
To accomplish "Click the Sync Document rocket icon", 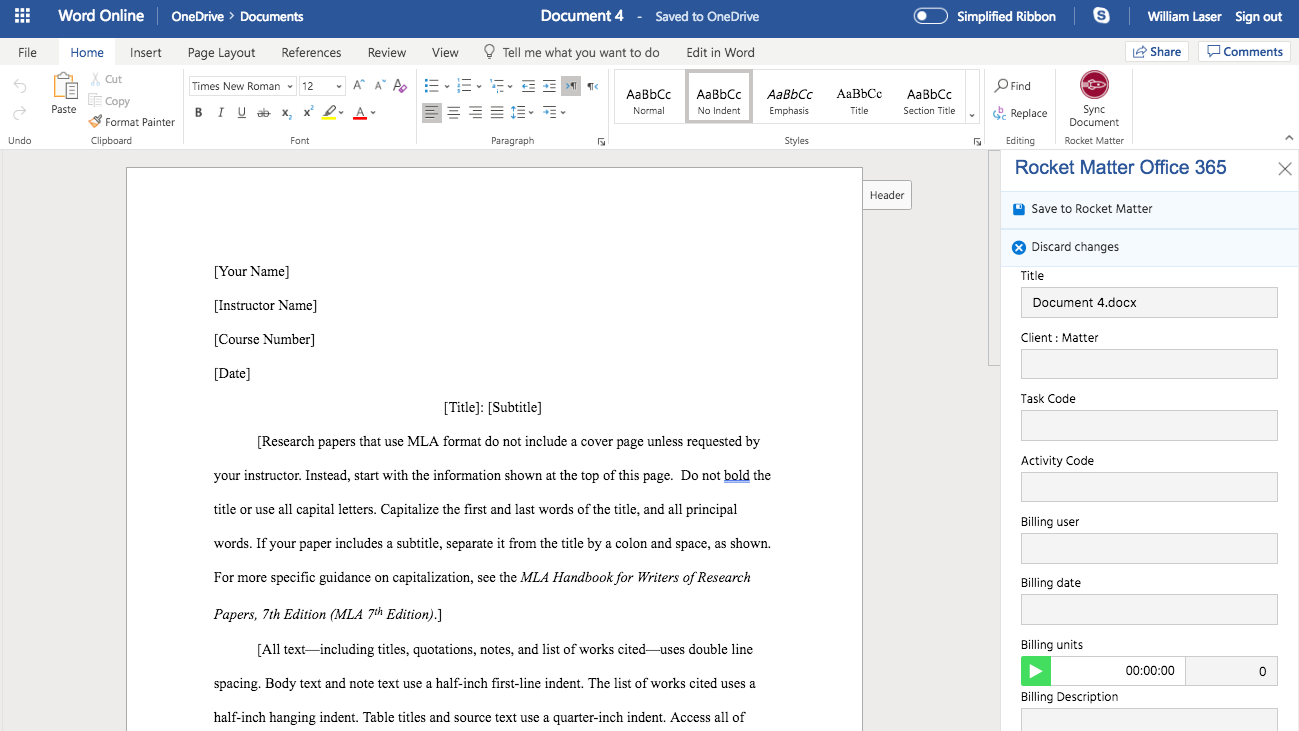I will (1094, 85).
